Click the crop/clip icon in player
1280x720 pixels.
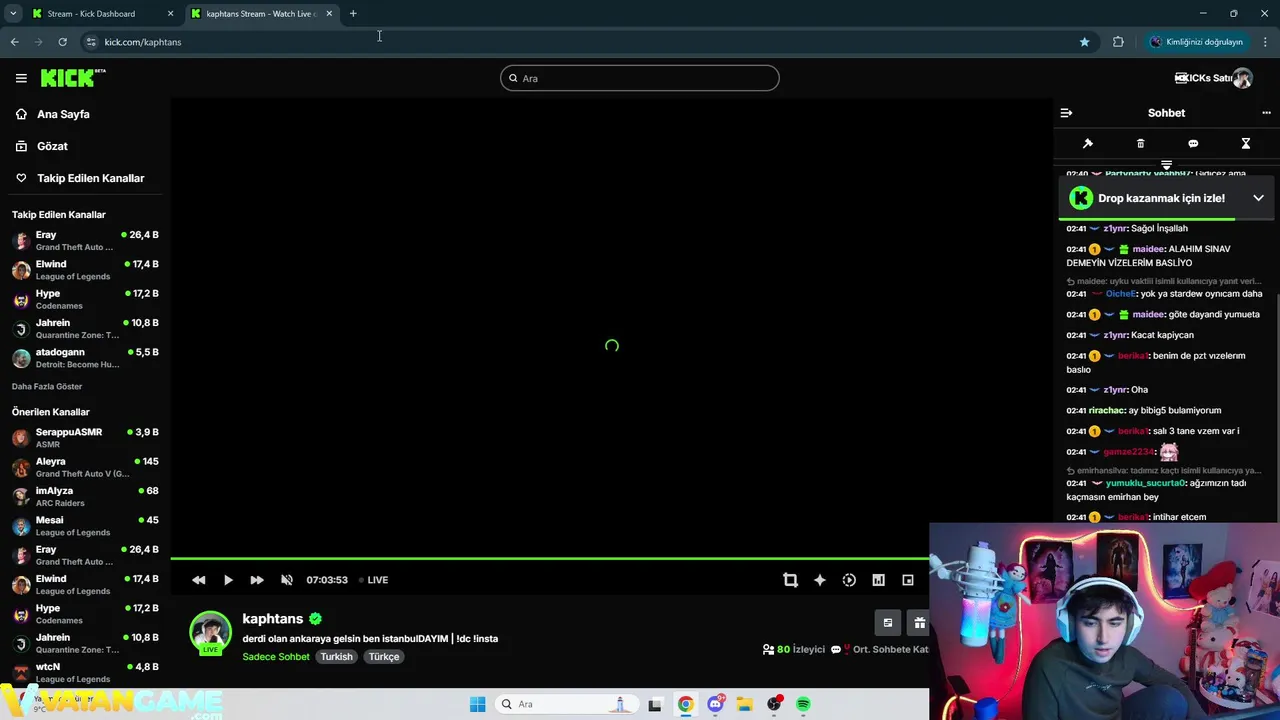790,580
